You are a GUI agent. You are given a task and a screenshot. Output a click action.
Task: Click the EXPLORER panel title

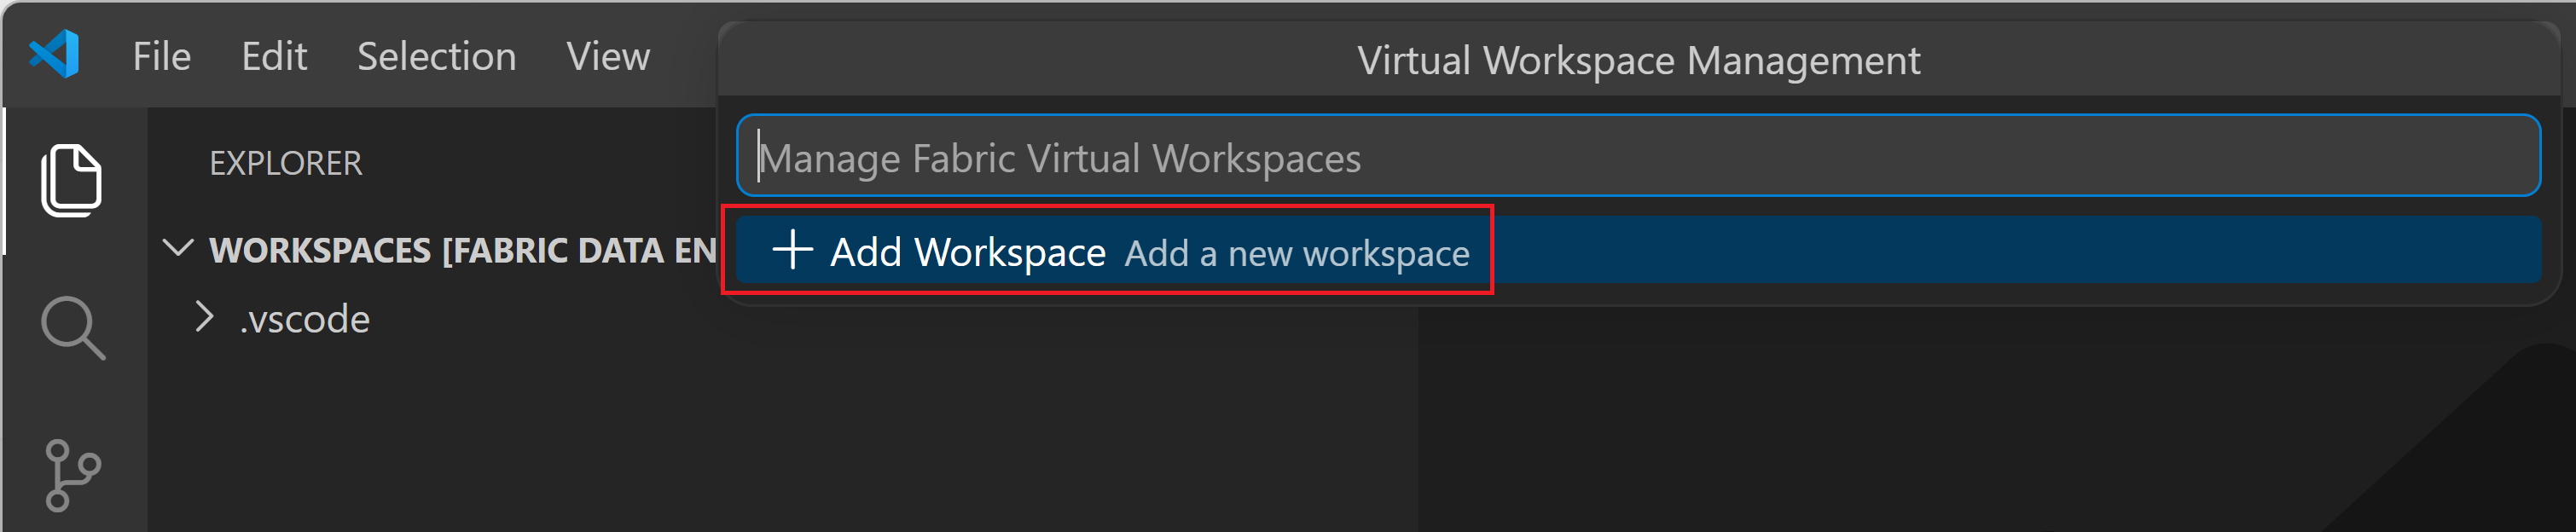tap(286, 163)
